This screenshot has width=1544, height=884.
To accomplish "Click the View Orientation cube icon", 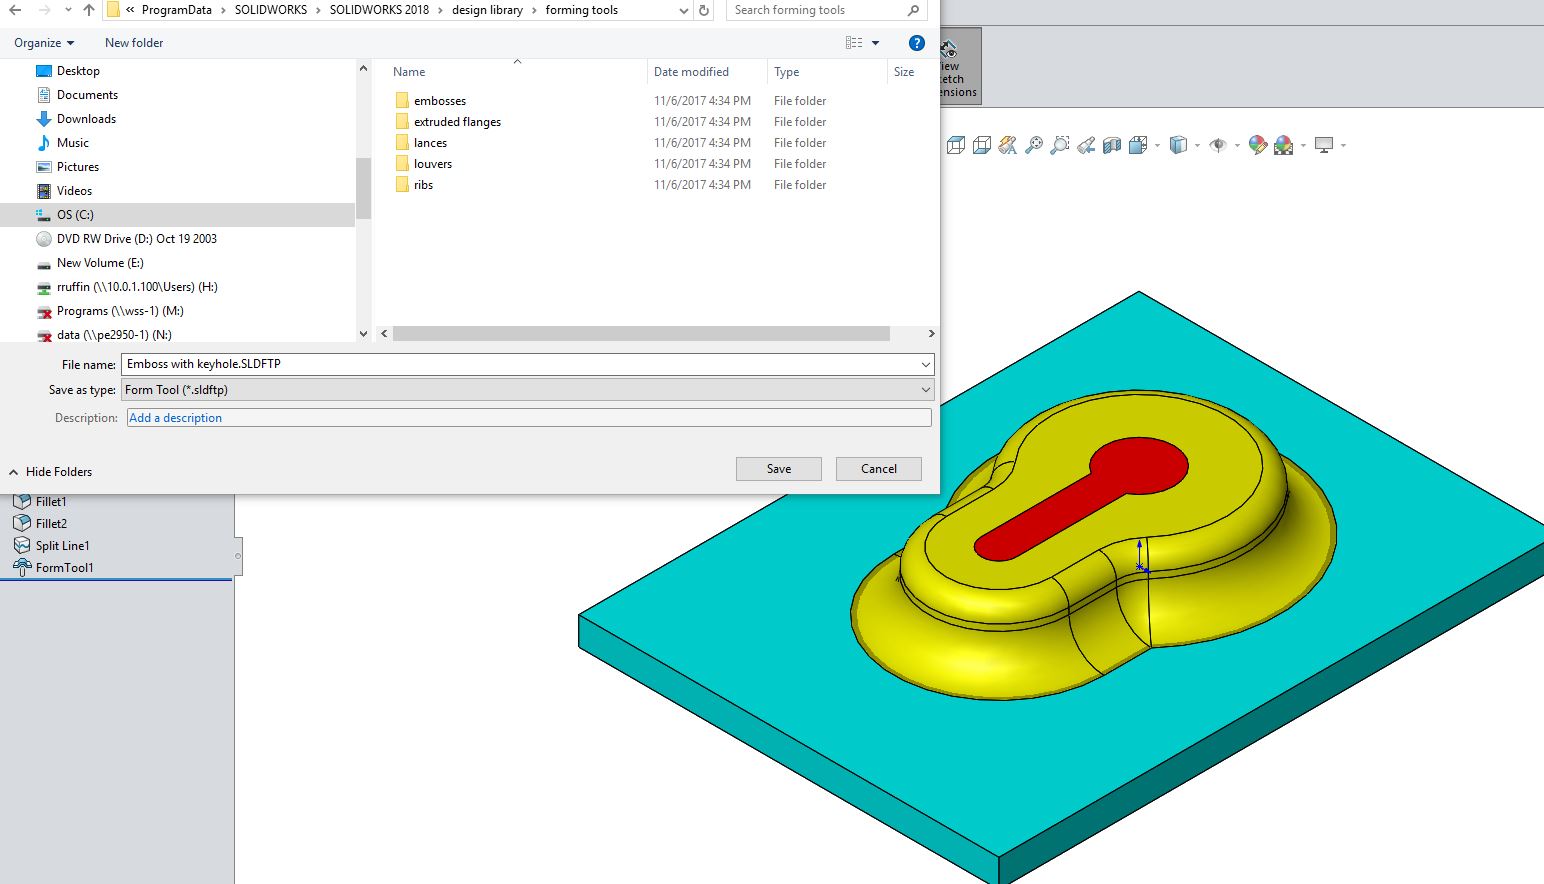I will (1137, 144).
